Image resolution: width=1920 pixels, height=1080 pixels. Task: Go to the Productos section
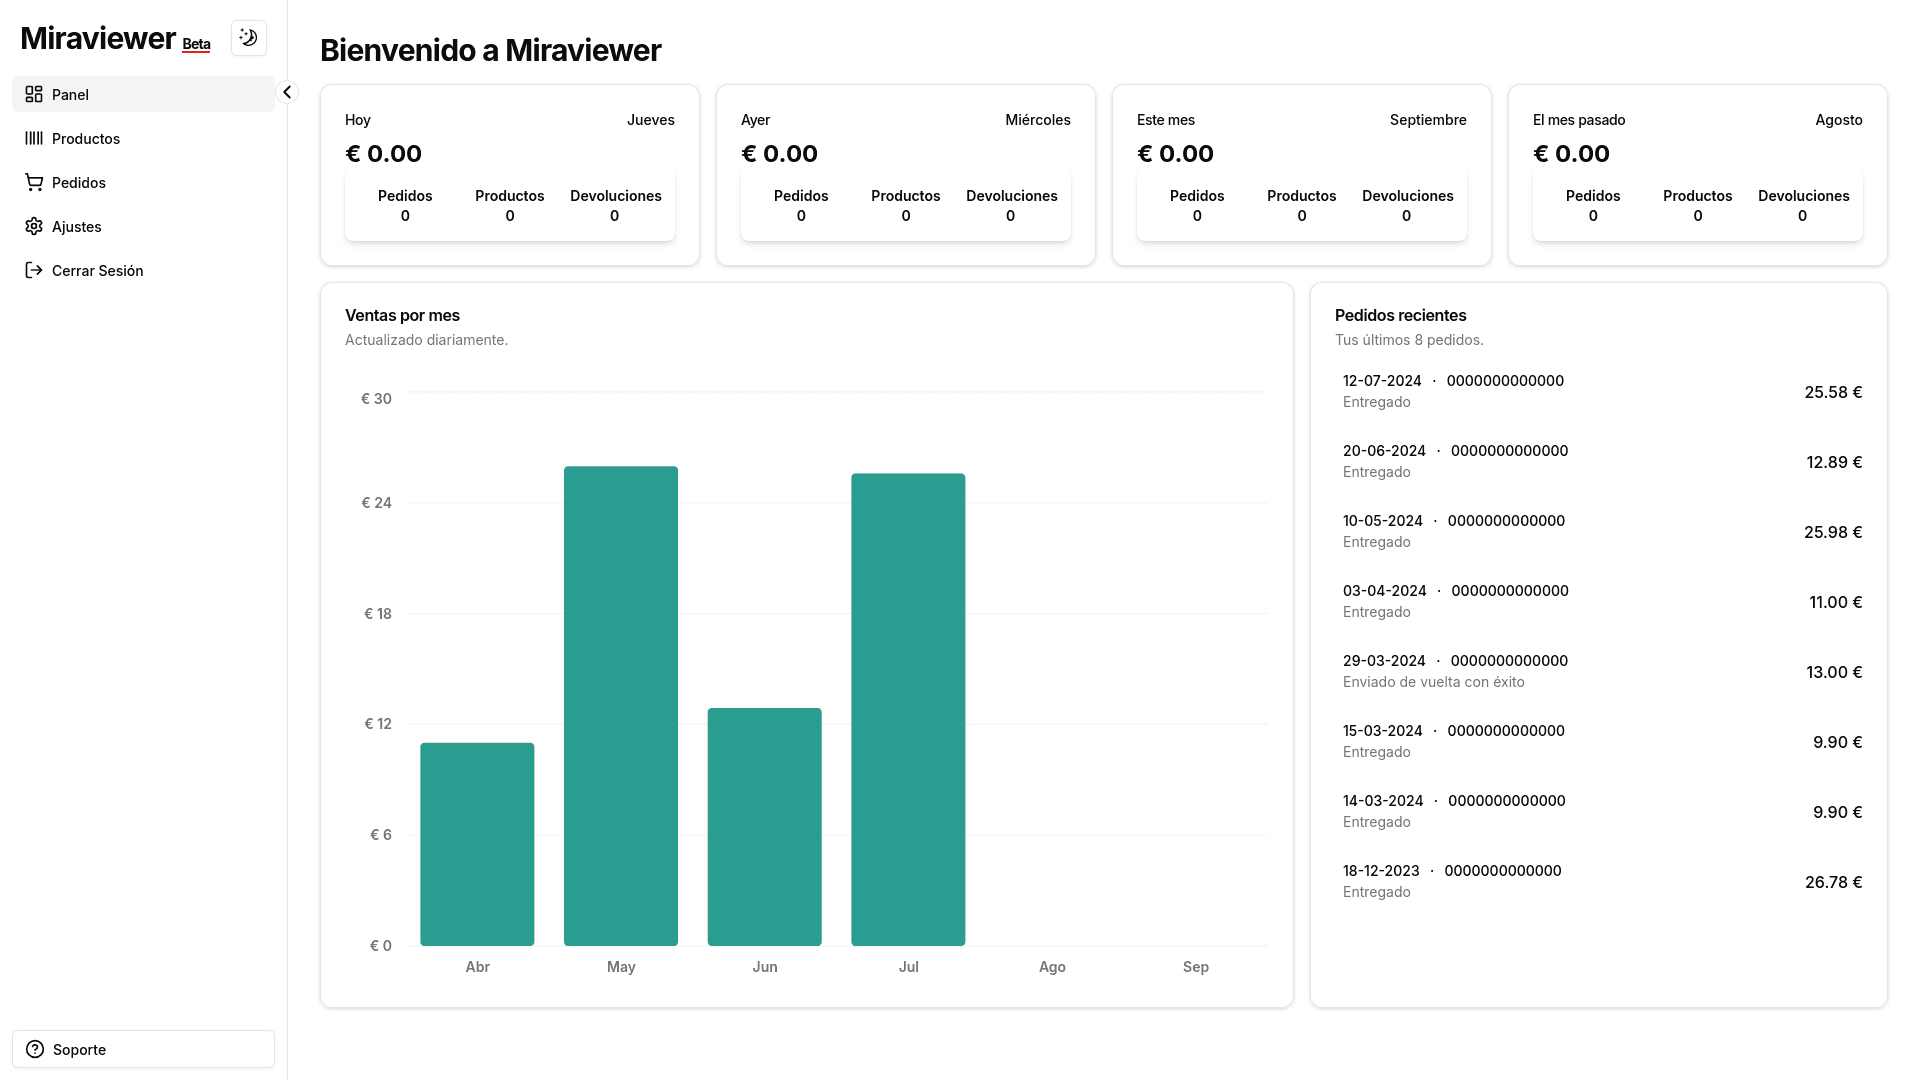click(143, 138)
